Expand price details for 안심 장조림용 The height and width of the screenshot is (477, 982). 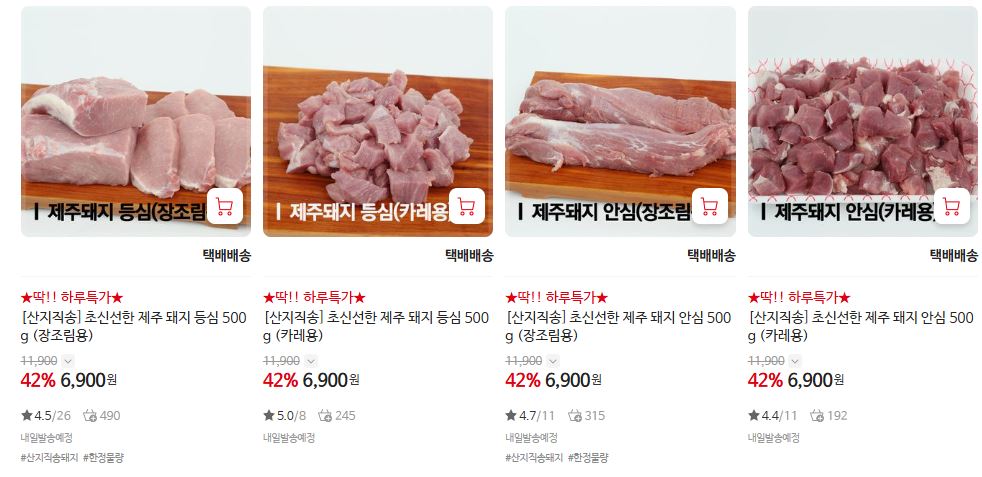coord(553,361)
